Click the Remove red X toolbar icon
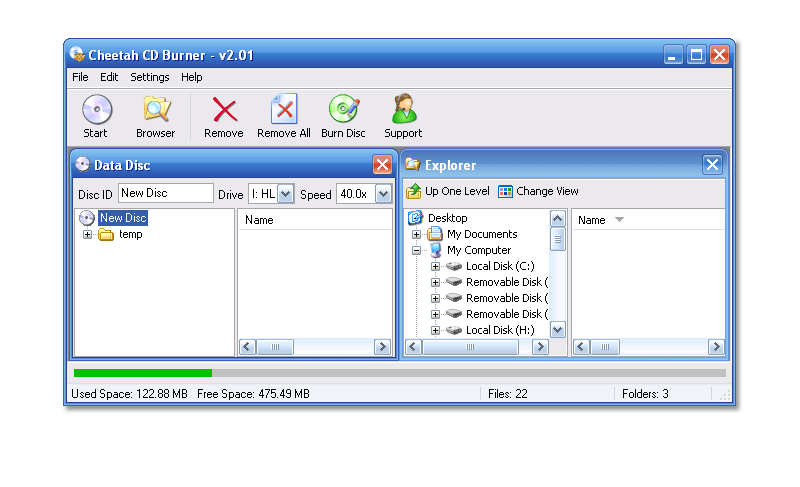 224,110
